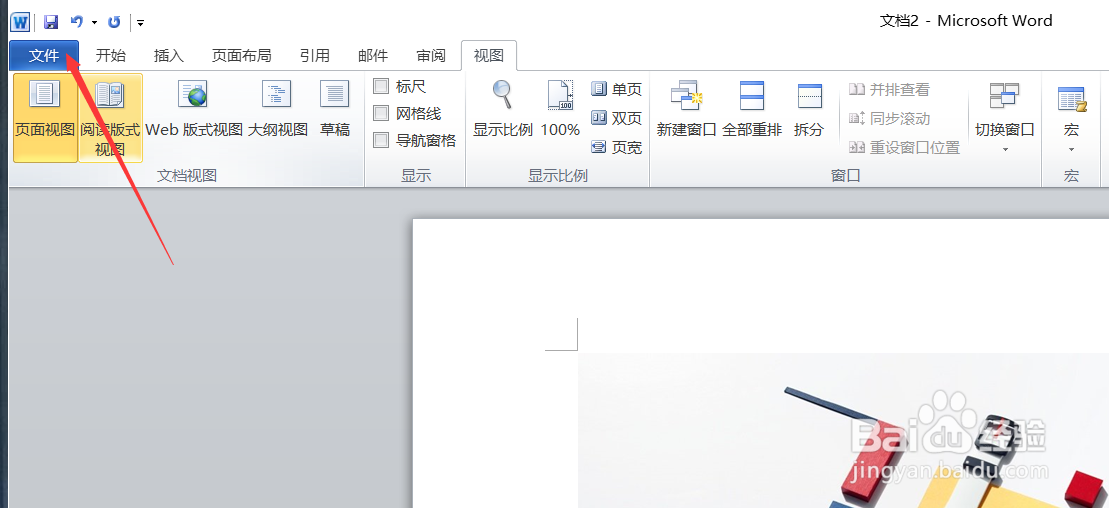Click 重设窗口位置 button
Screen dimensions: 1109x508
pos(905,147)
